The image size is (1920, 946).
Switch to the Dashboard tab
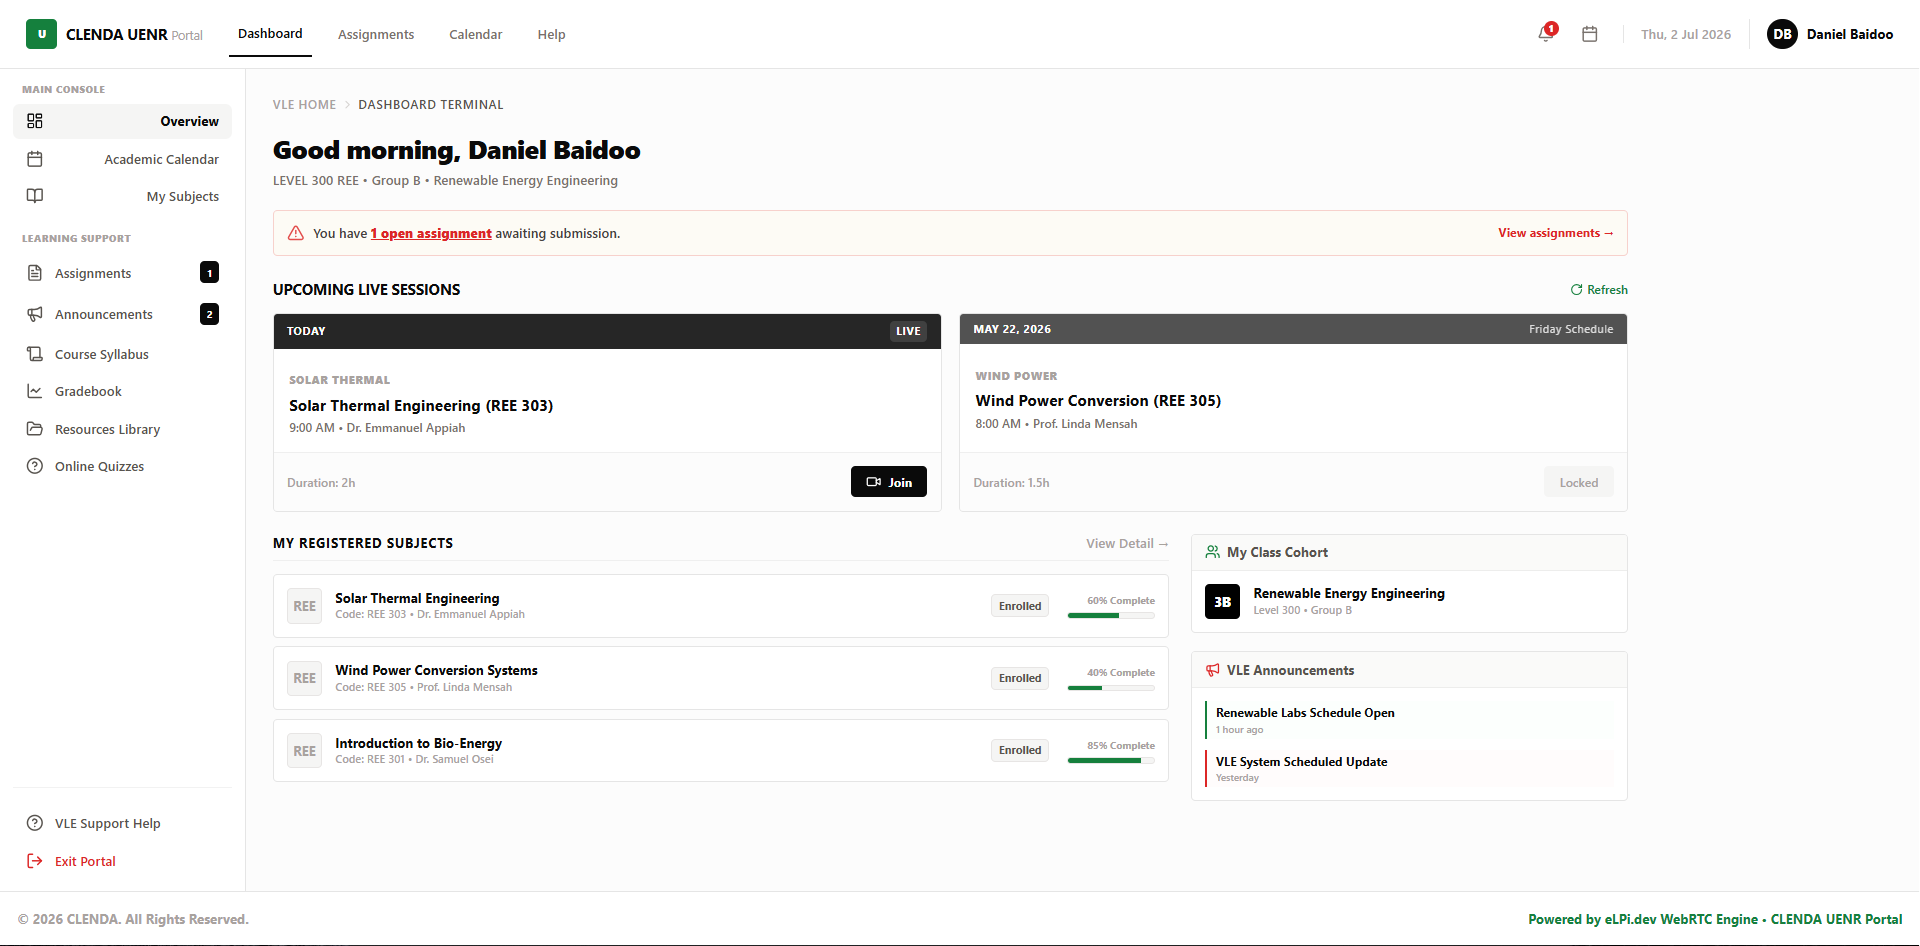[270, 34]
